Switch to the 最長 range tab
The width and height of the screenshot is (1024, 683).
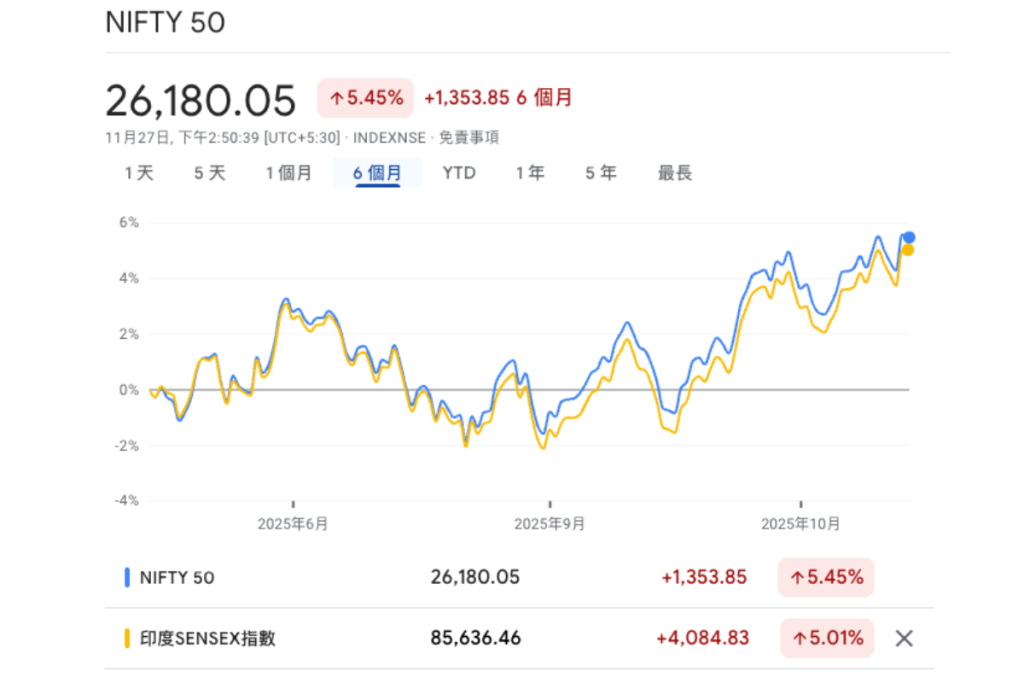point(675,173)
